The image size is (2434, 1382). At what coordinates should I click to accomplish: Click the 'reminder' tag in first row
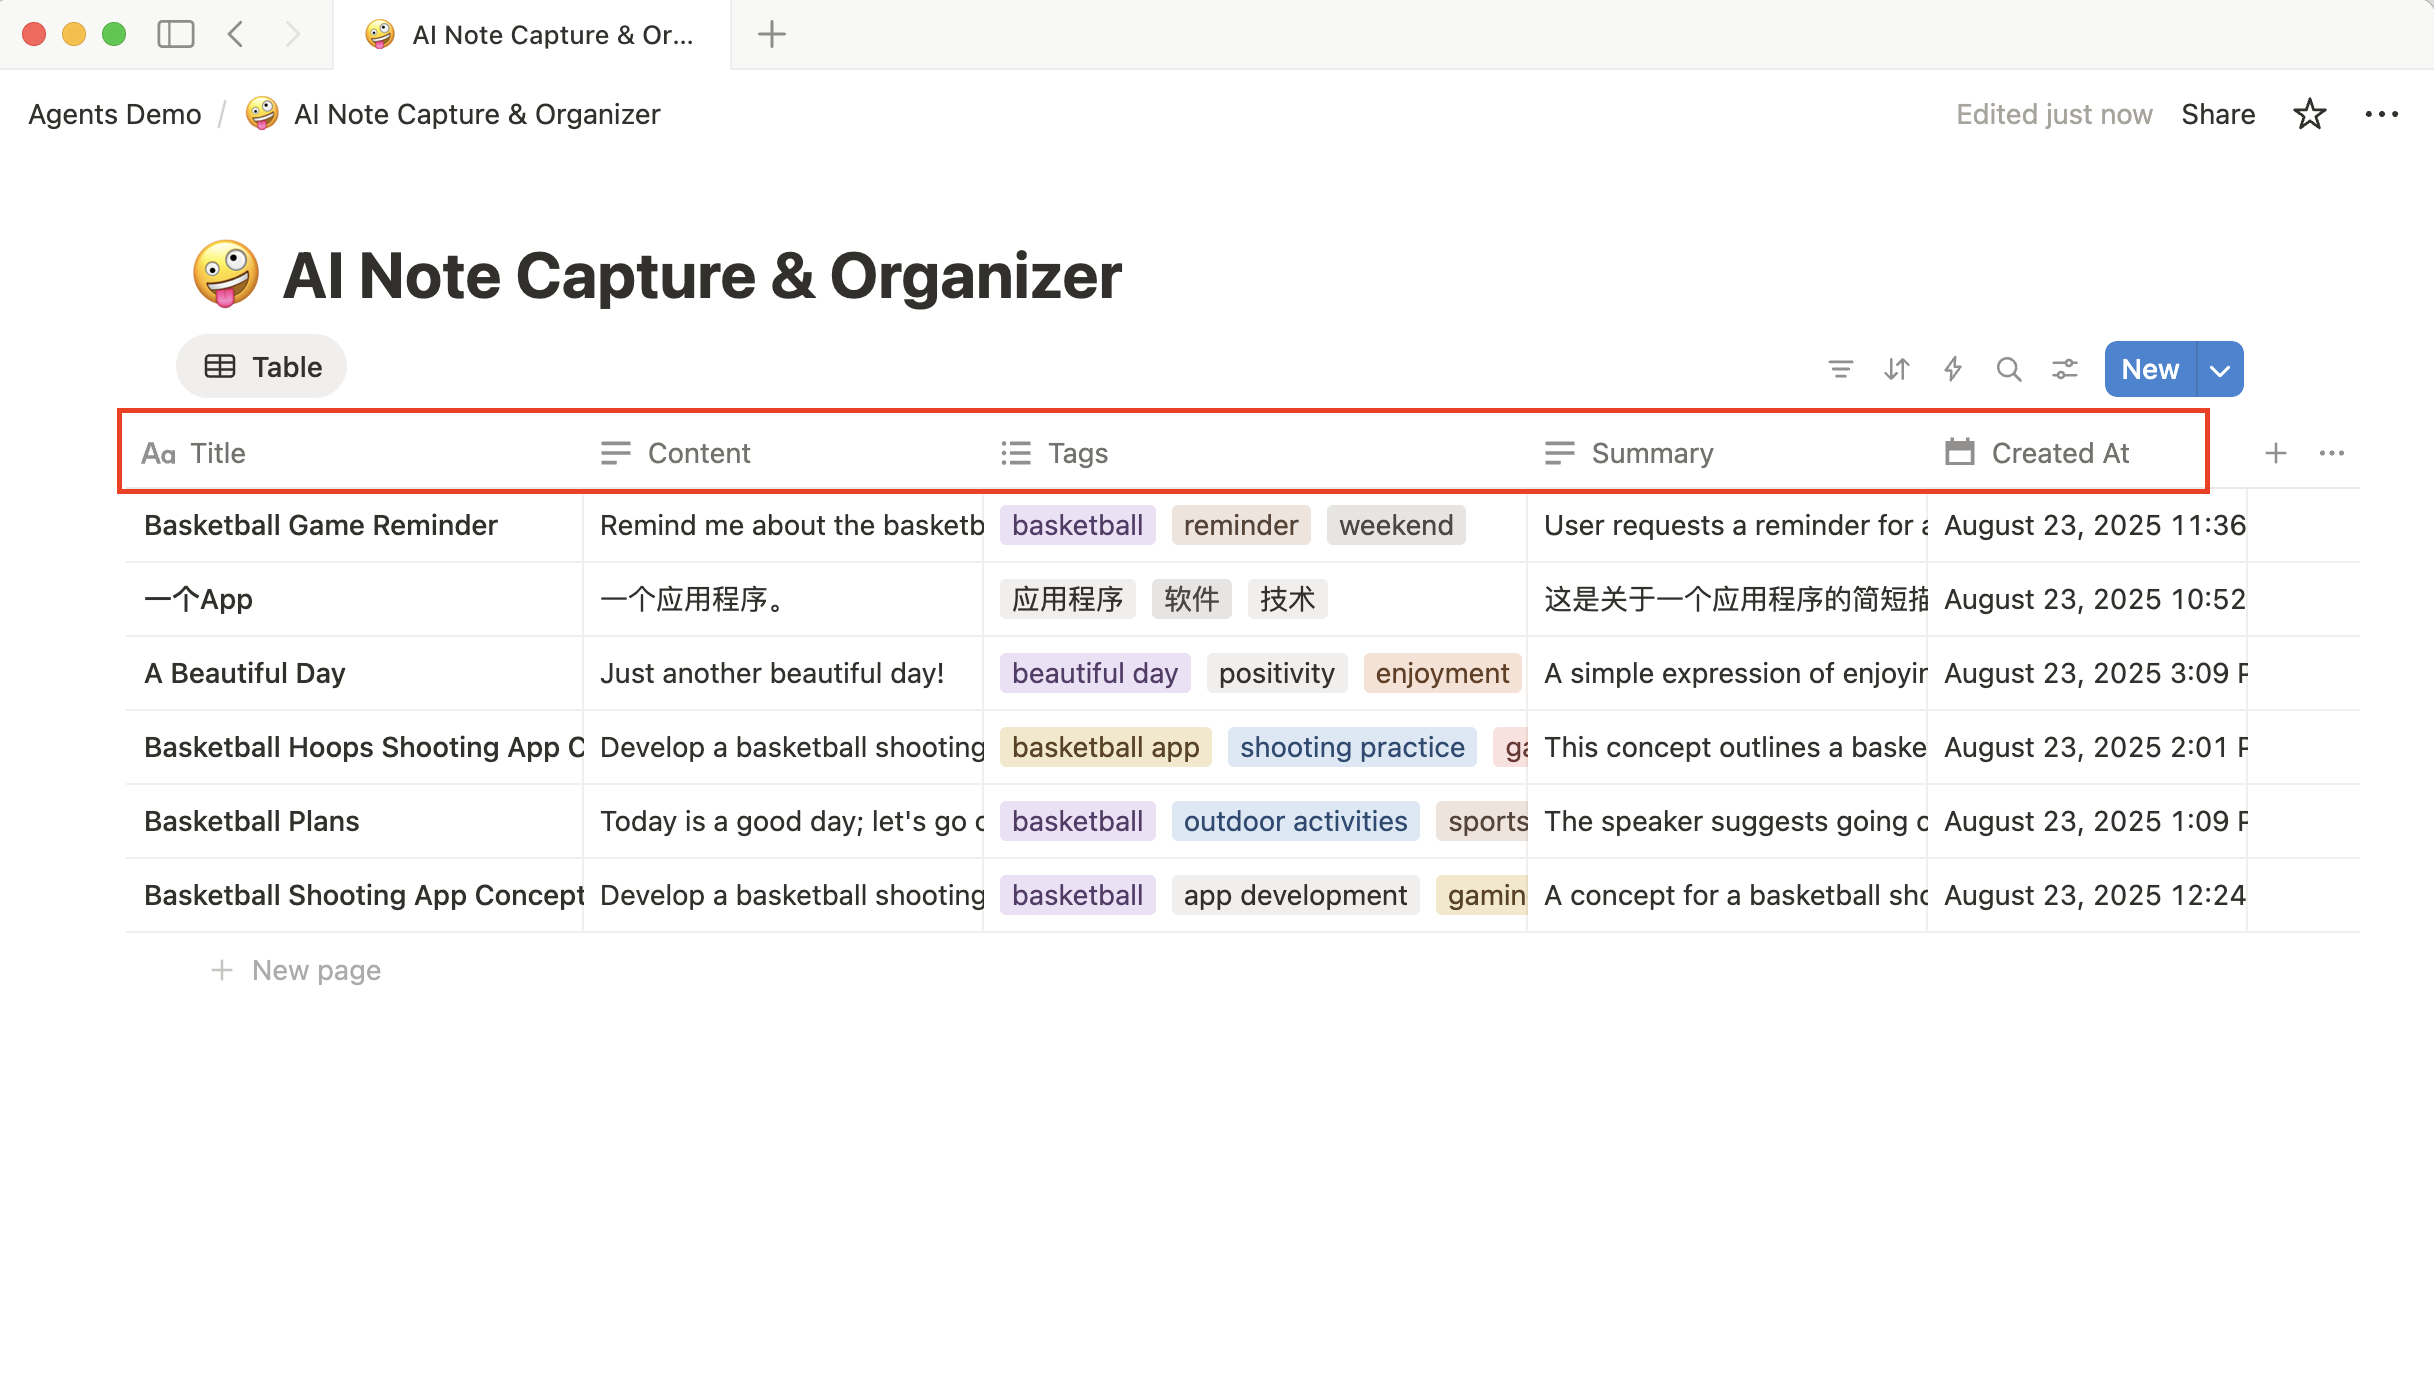pyautogui.click(x=1241, y=525)
